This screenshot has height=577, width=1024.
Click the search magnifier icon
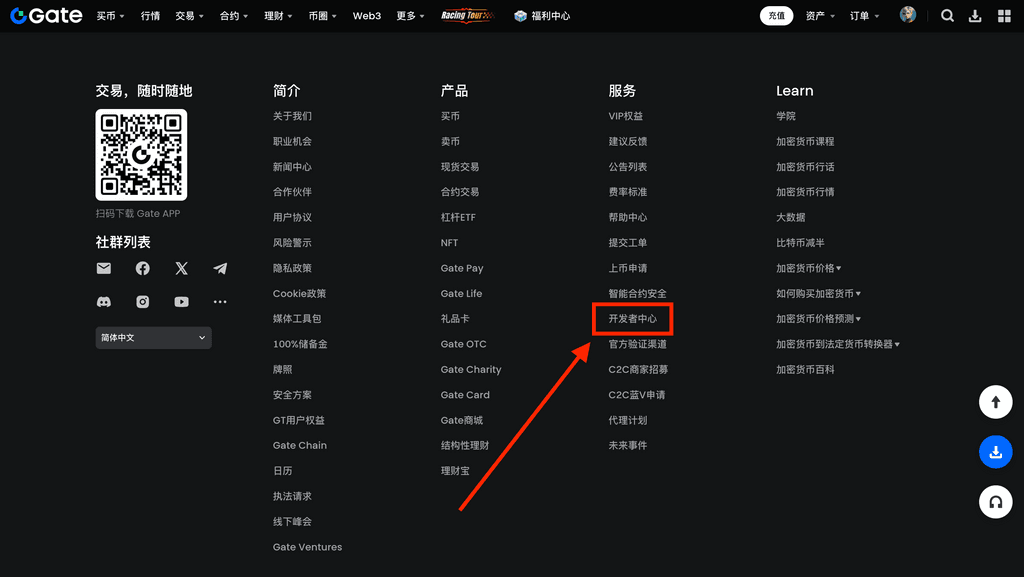pos(947,16)
